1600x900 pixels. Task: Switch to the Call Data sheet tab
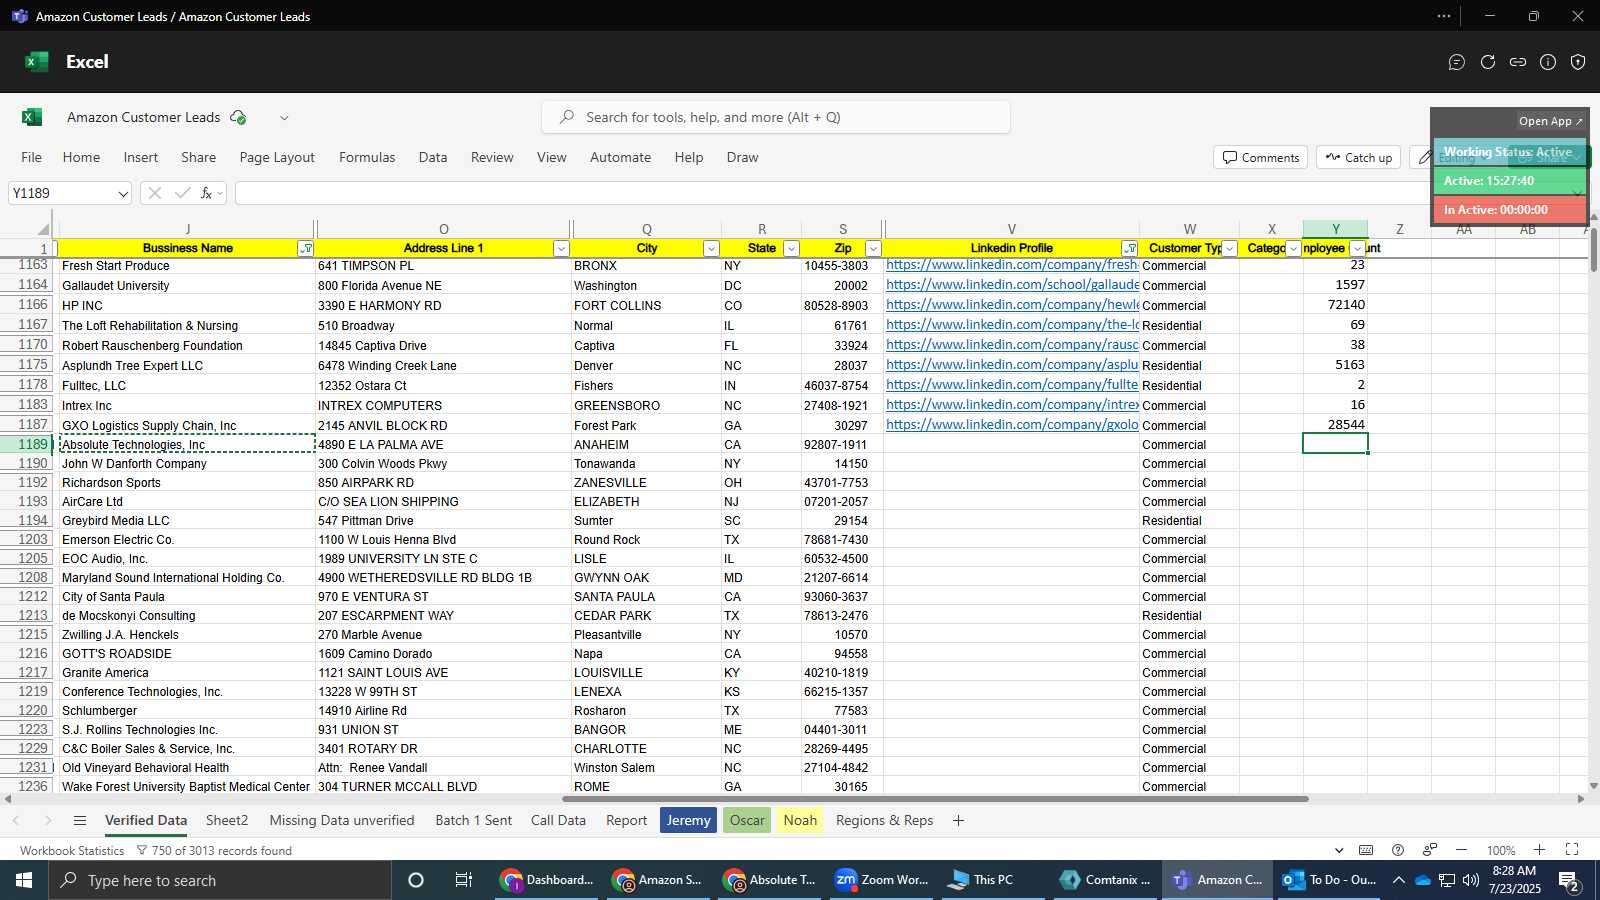tap(558, 821)
